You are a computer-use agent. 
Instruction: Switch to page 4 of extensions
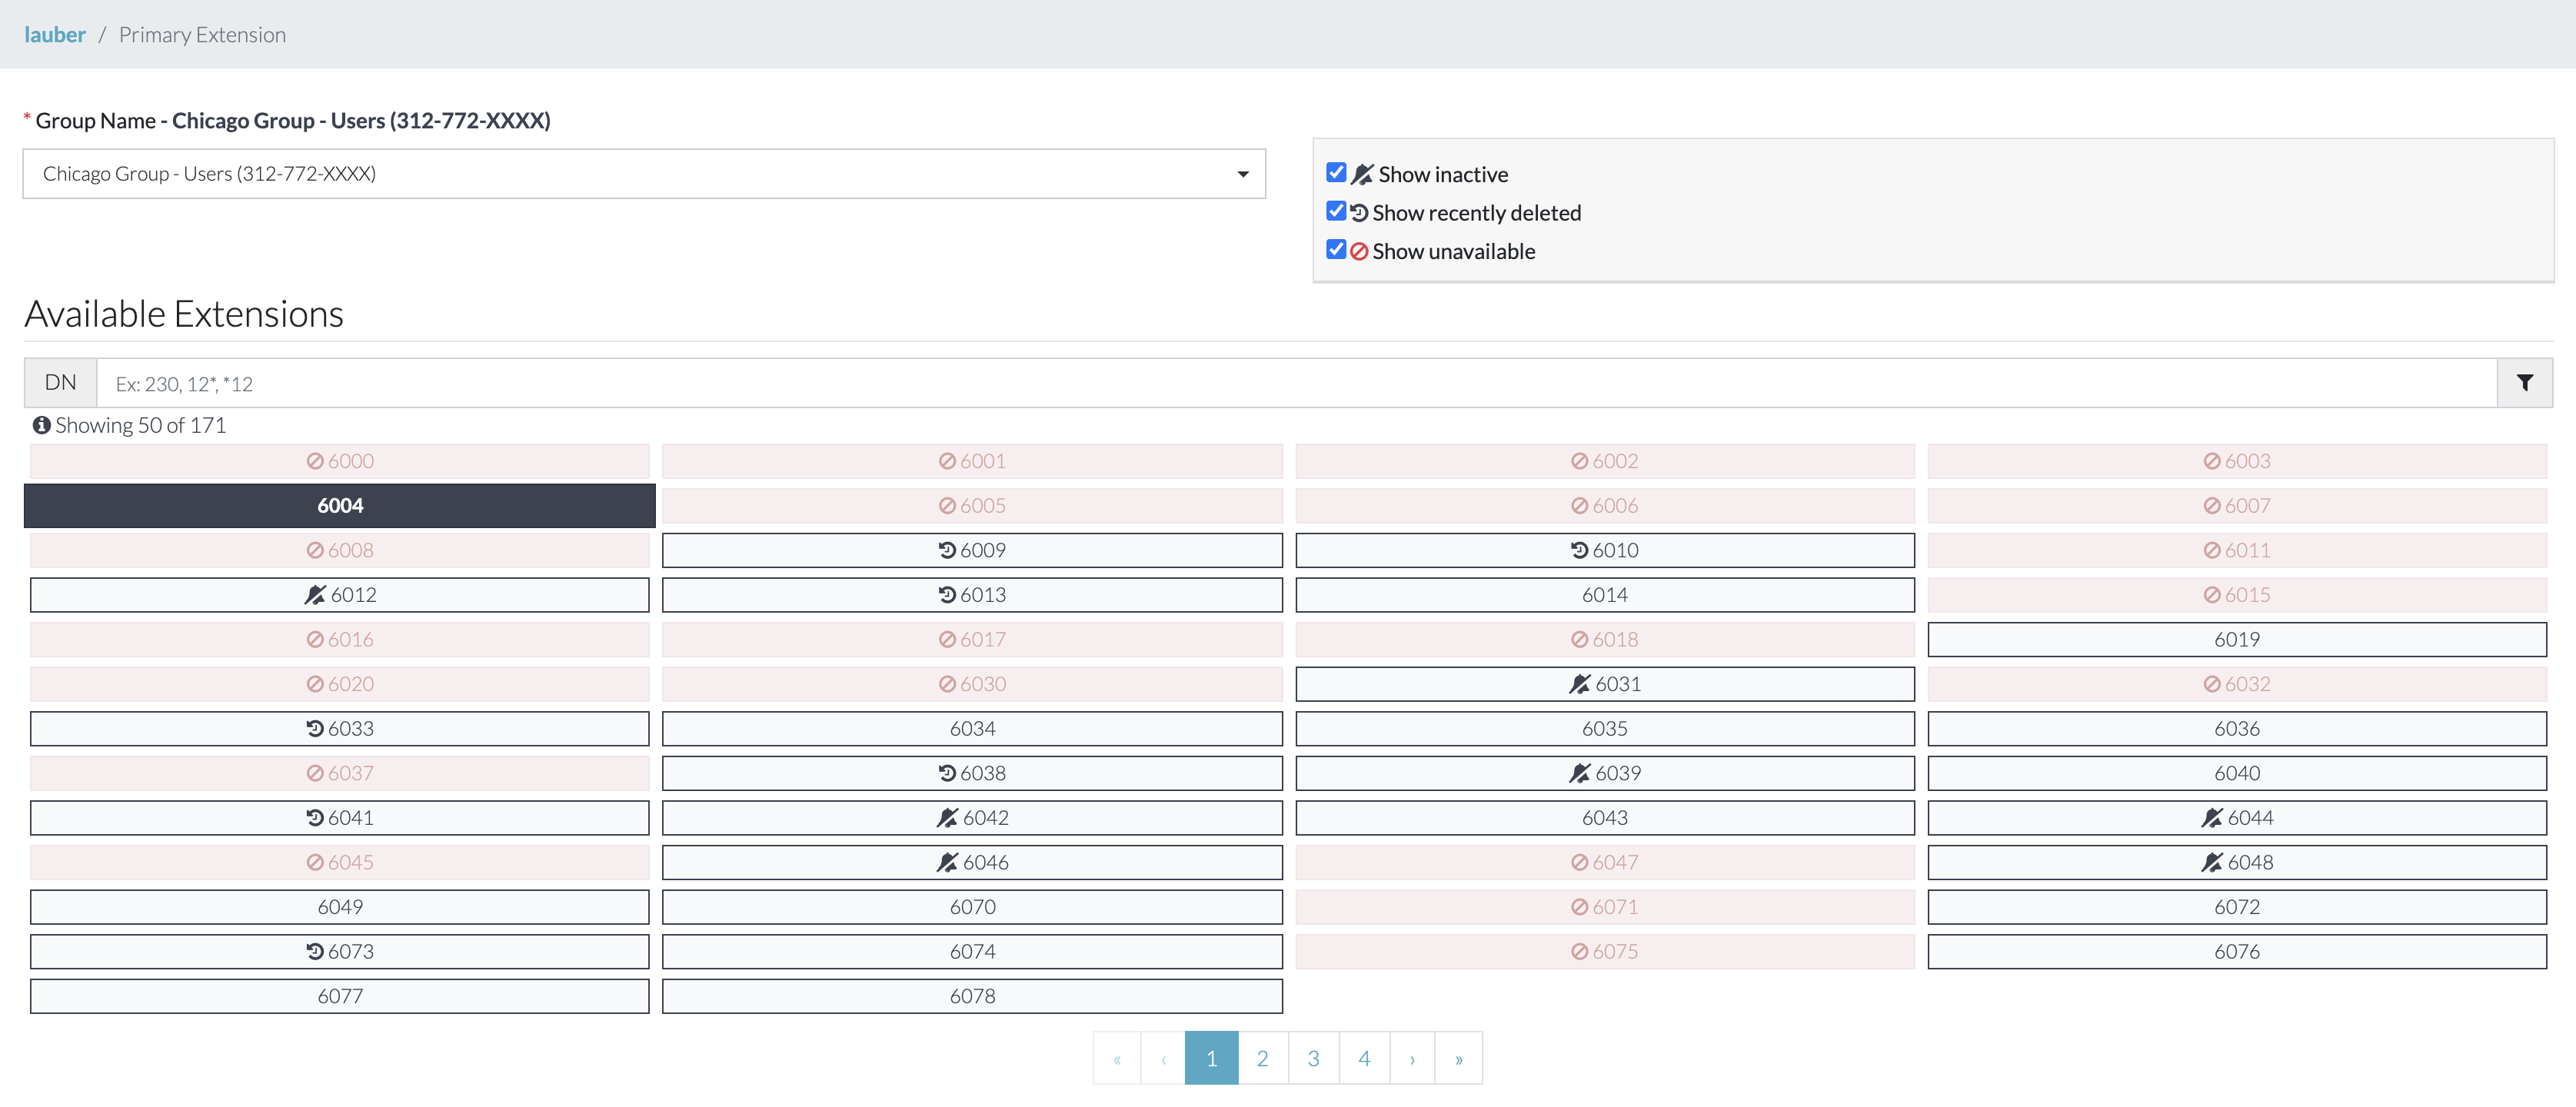(x=1364, y=1058)
